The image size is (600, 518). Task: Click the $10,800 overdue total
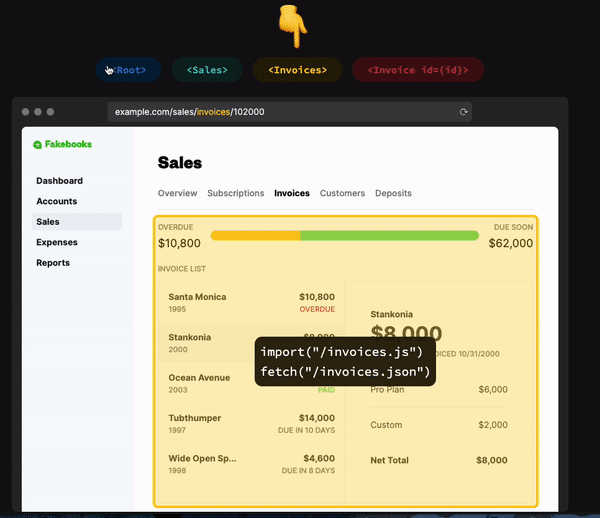pyautogui.click(x=179, y=243)
